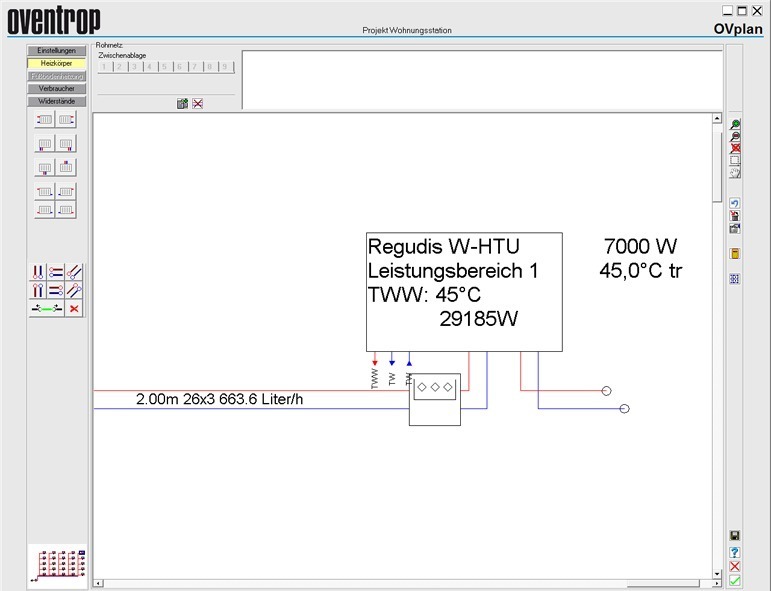Zoom in with green magnifier

[735, 124]
